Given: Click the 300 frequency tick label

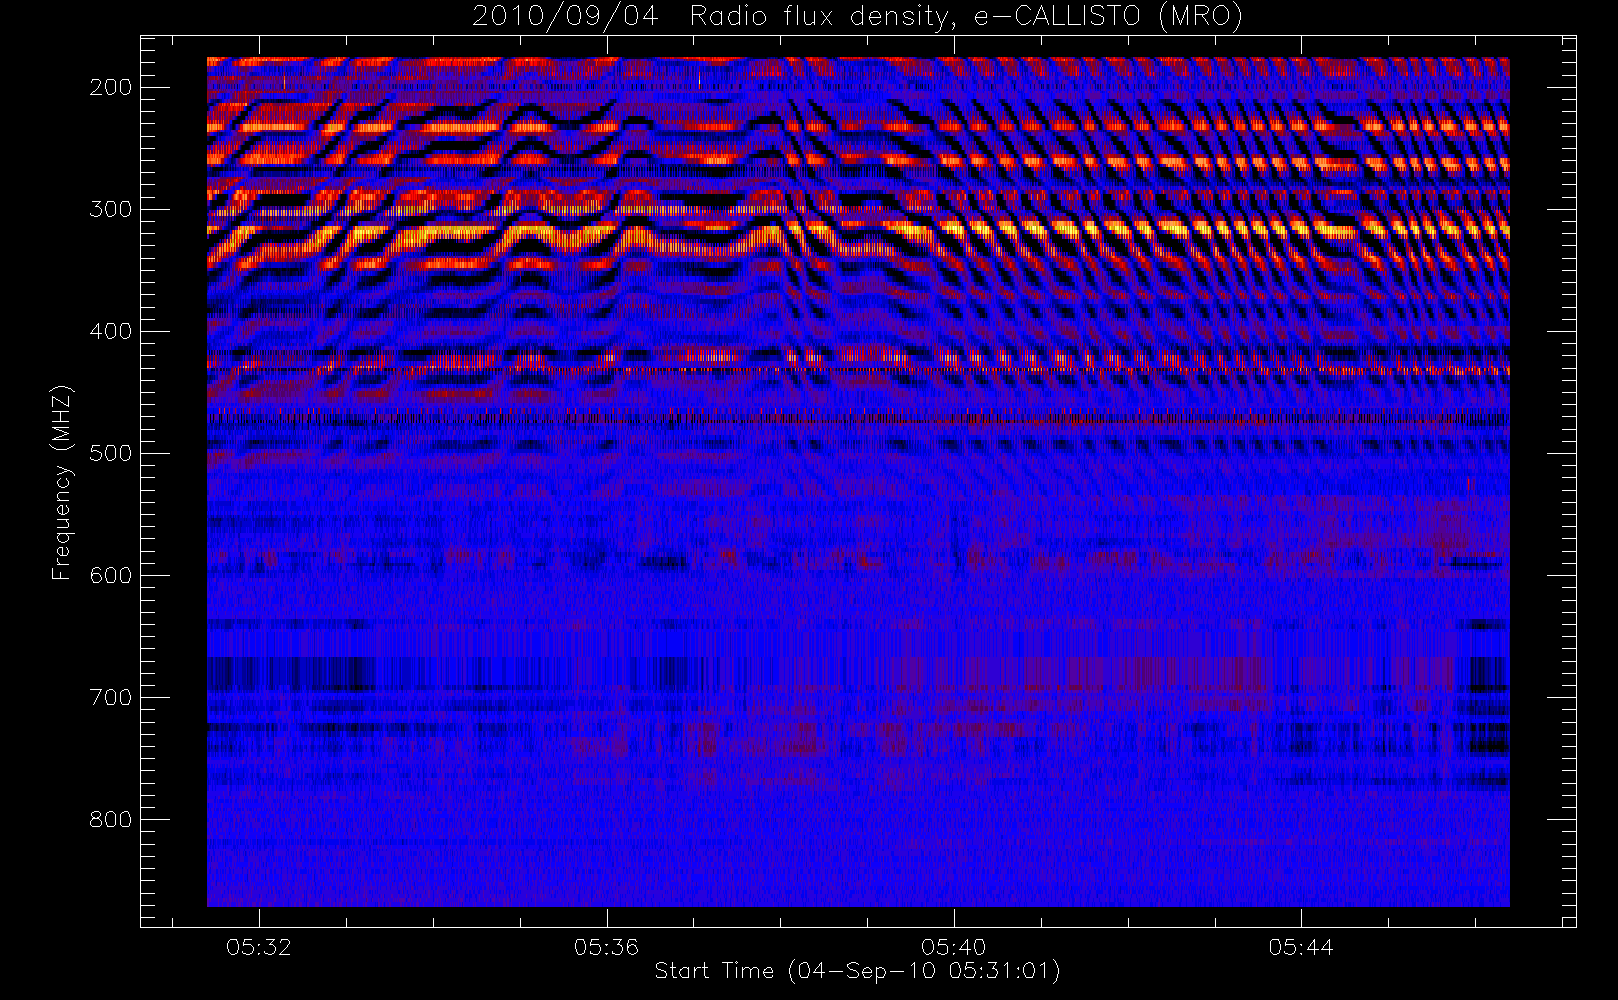Looking at the screenshot, I should tap(111, 209).
